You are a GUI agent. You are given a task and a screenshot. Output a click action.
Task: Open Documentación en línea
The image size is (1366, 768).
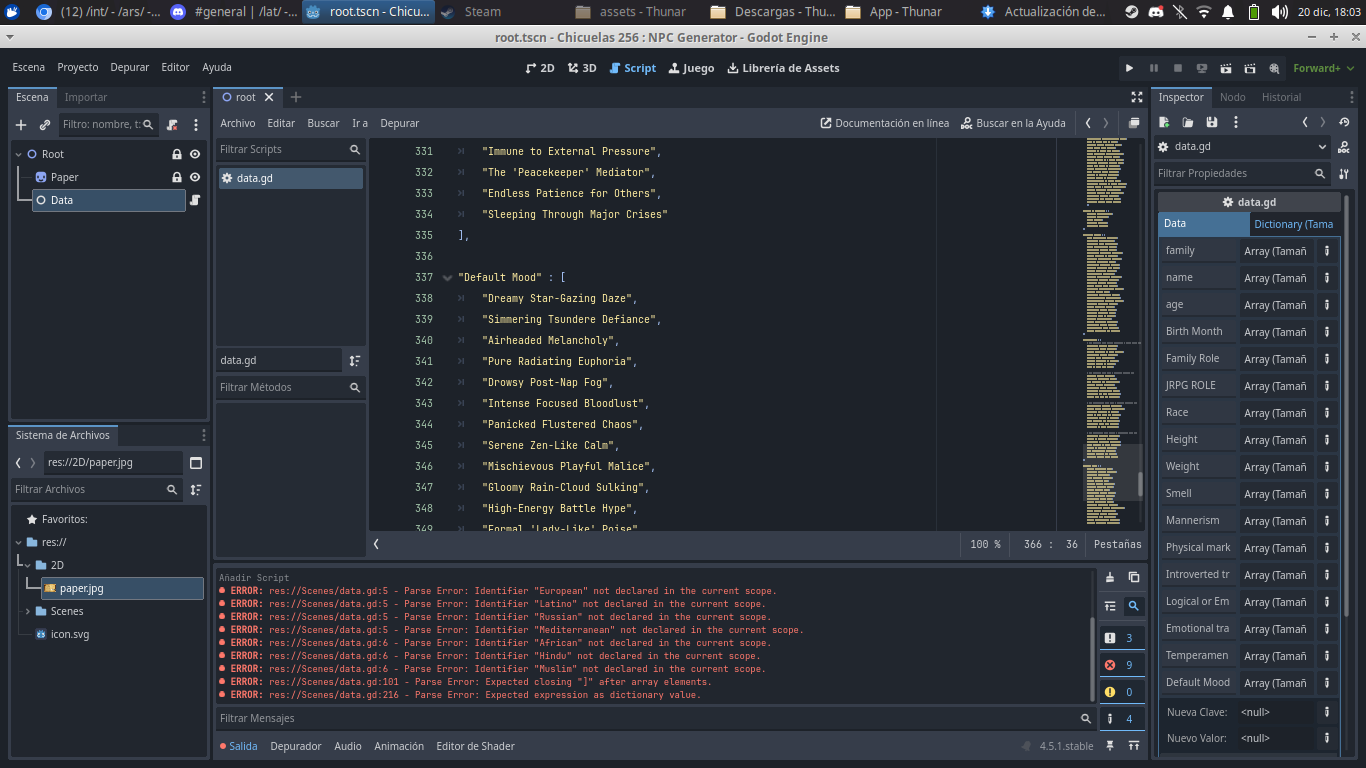point(885,123)
